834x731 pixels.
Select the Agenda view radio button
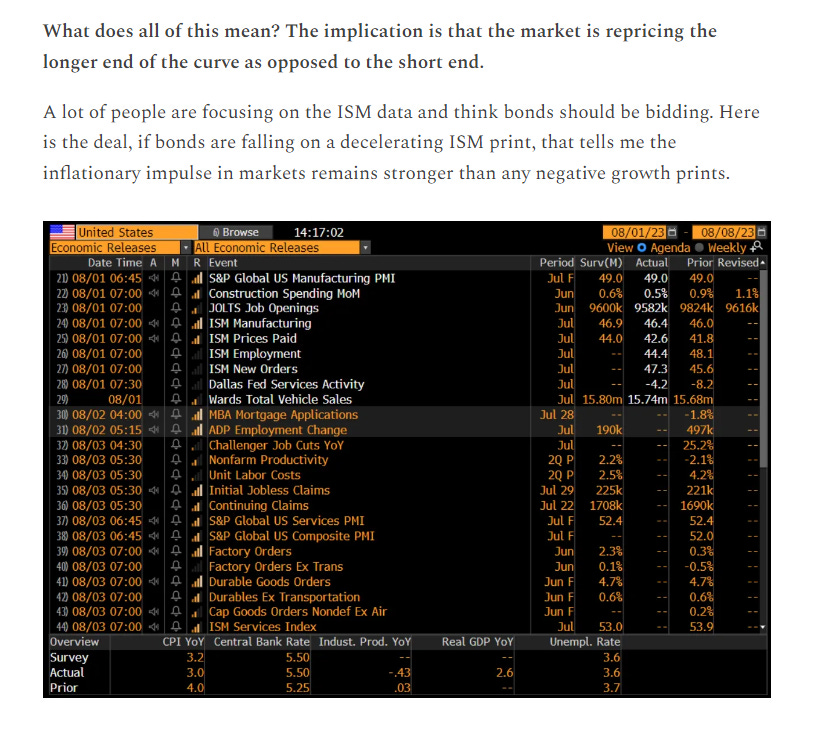coord(641,247)
